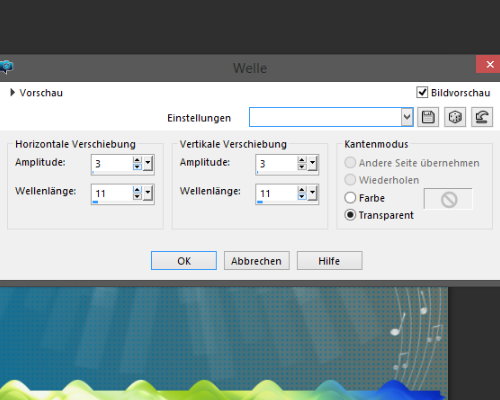Open the horizontal Amplitude slider dropdown
The height and width of the screenshot is (400, 500).
[147, 163]
